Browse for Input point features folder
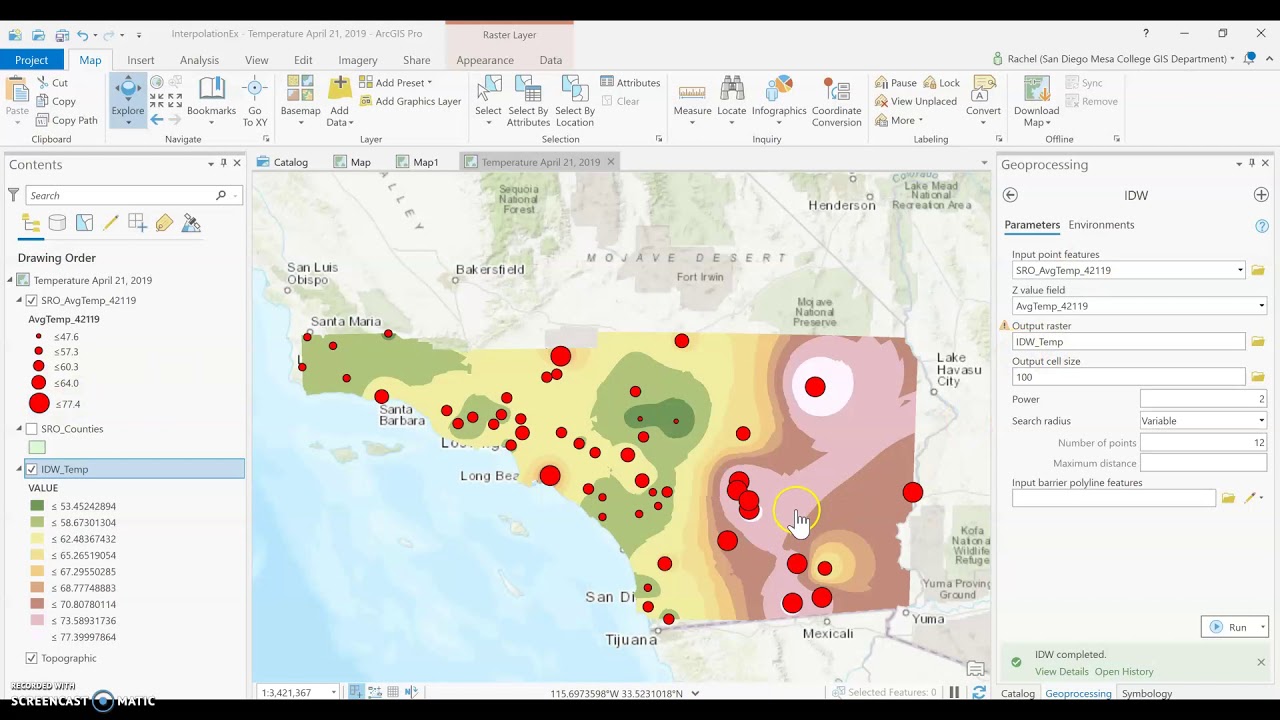This screenshot has width=1280, height=720. click(x=1258, y=270)
